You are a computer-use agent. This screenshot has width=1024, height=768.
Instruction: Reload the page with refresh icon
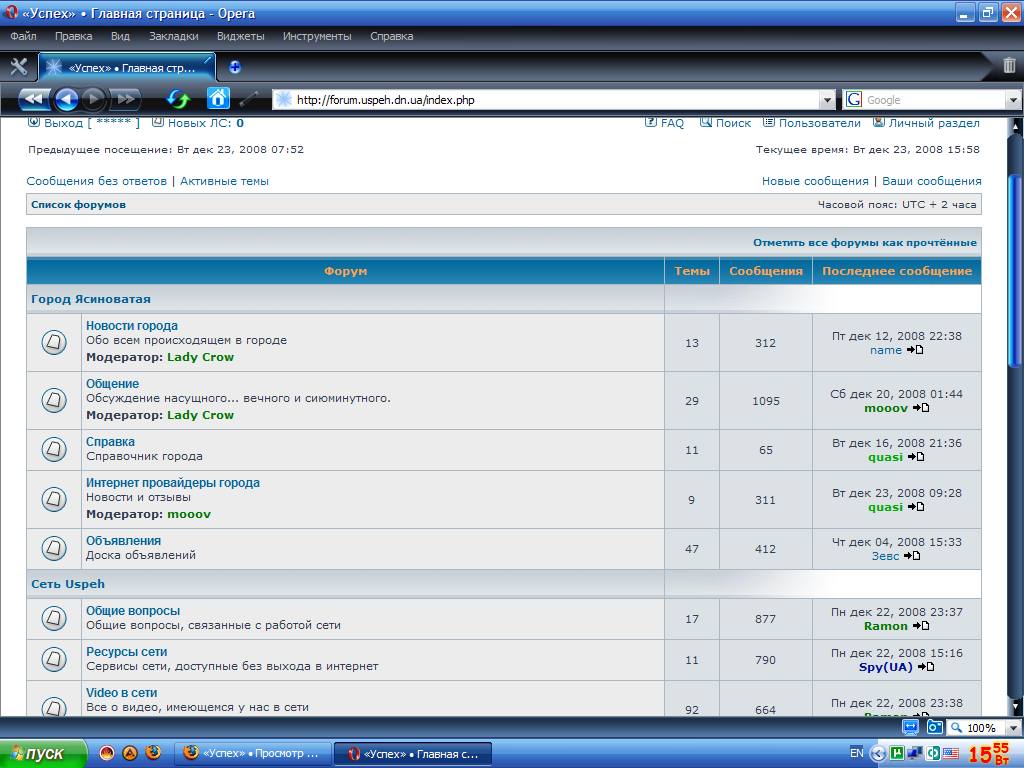(x=178, y=99)
